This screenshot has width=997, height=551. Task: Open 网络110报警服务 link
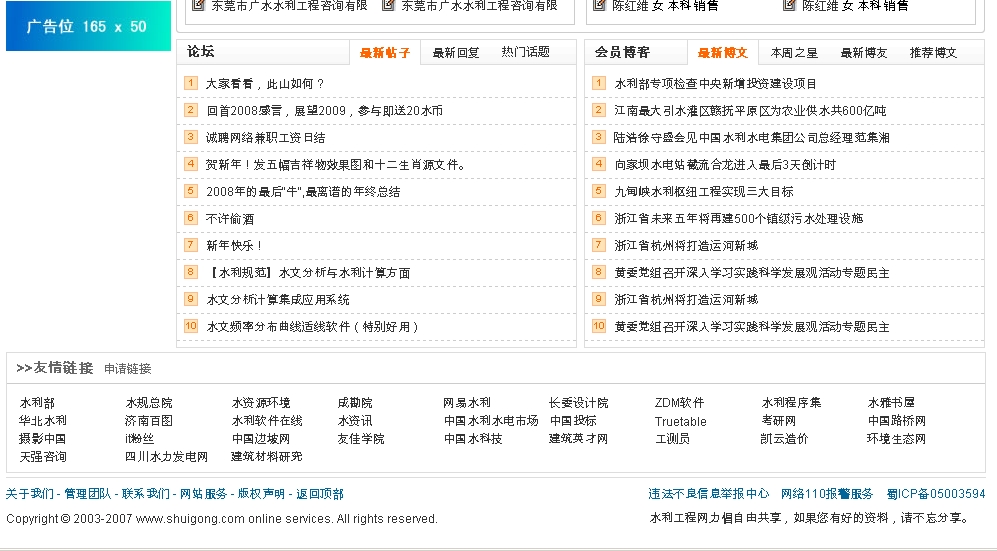(x=827, y=494)
